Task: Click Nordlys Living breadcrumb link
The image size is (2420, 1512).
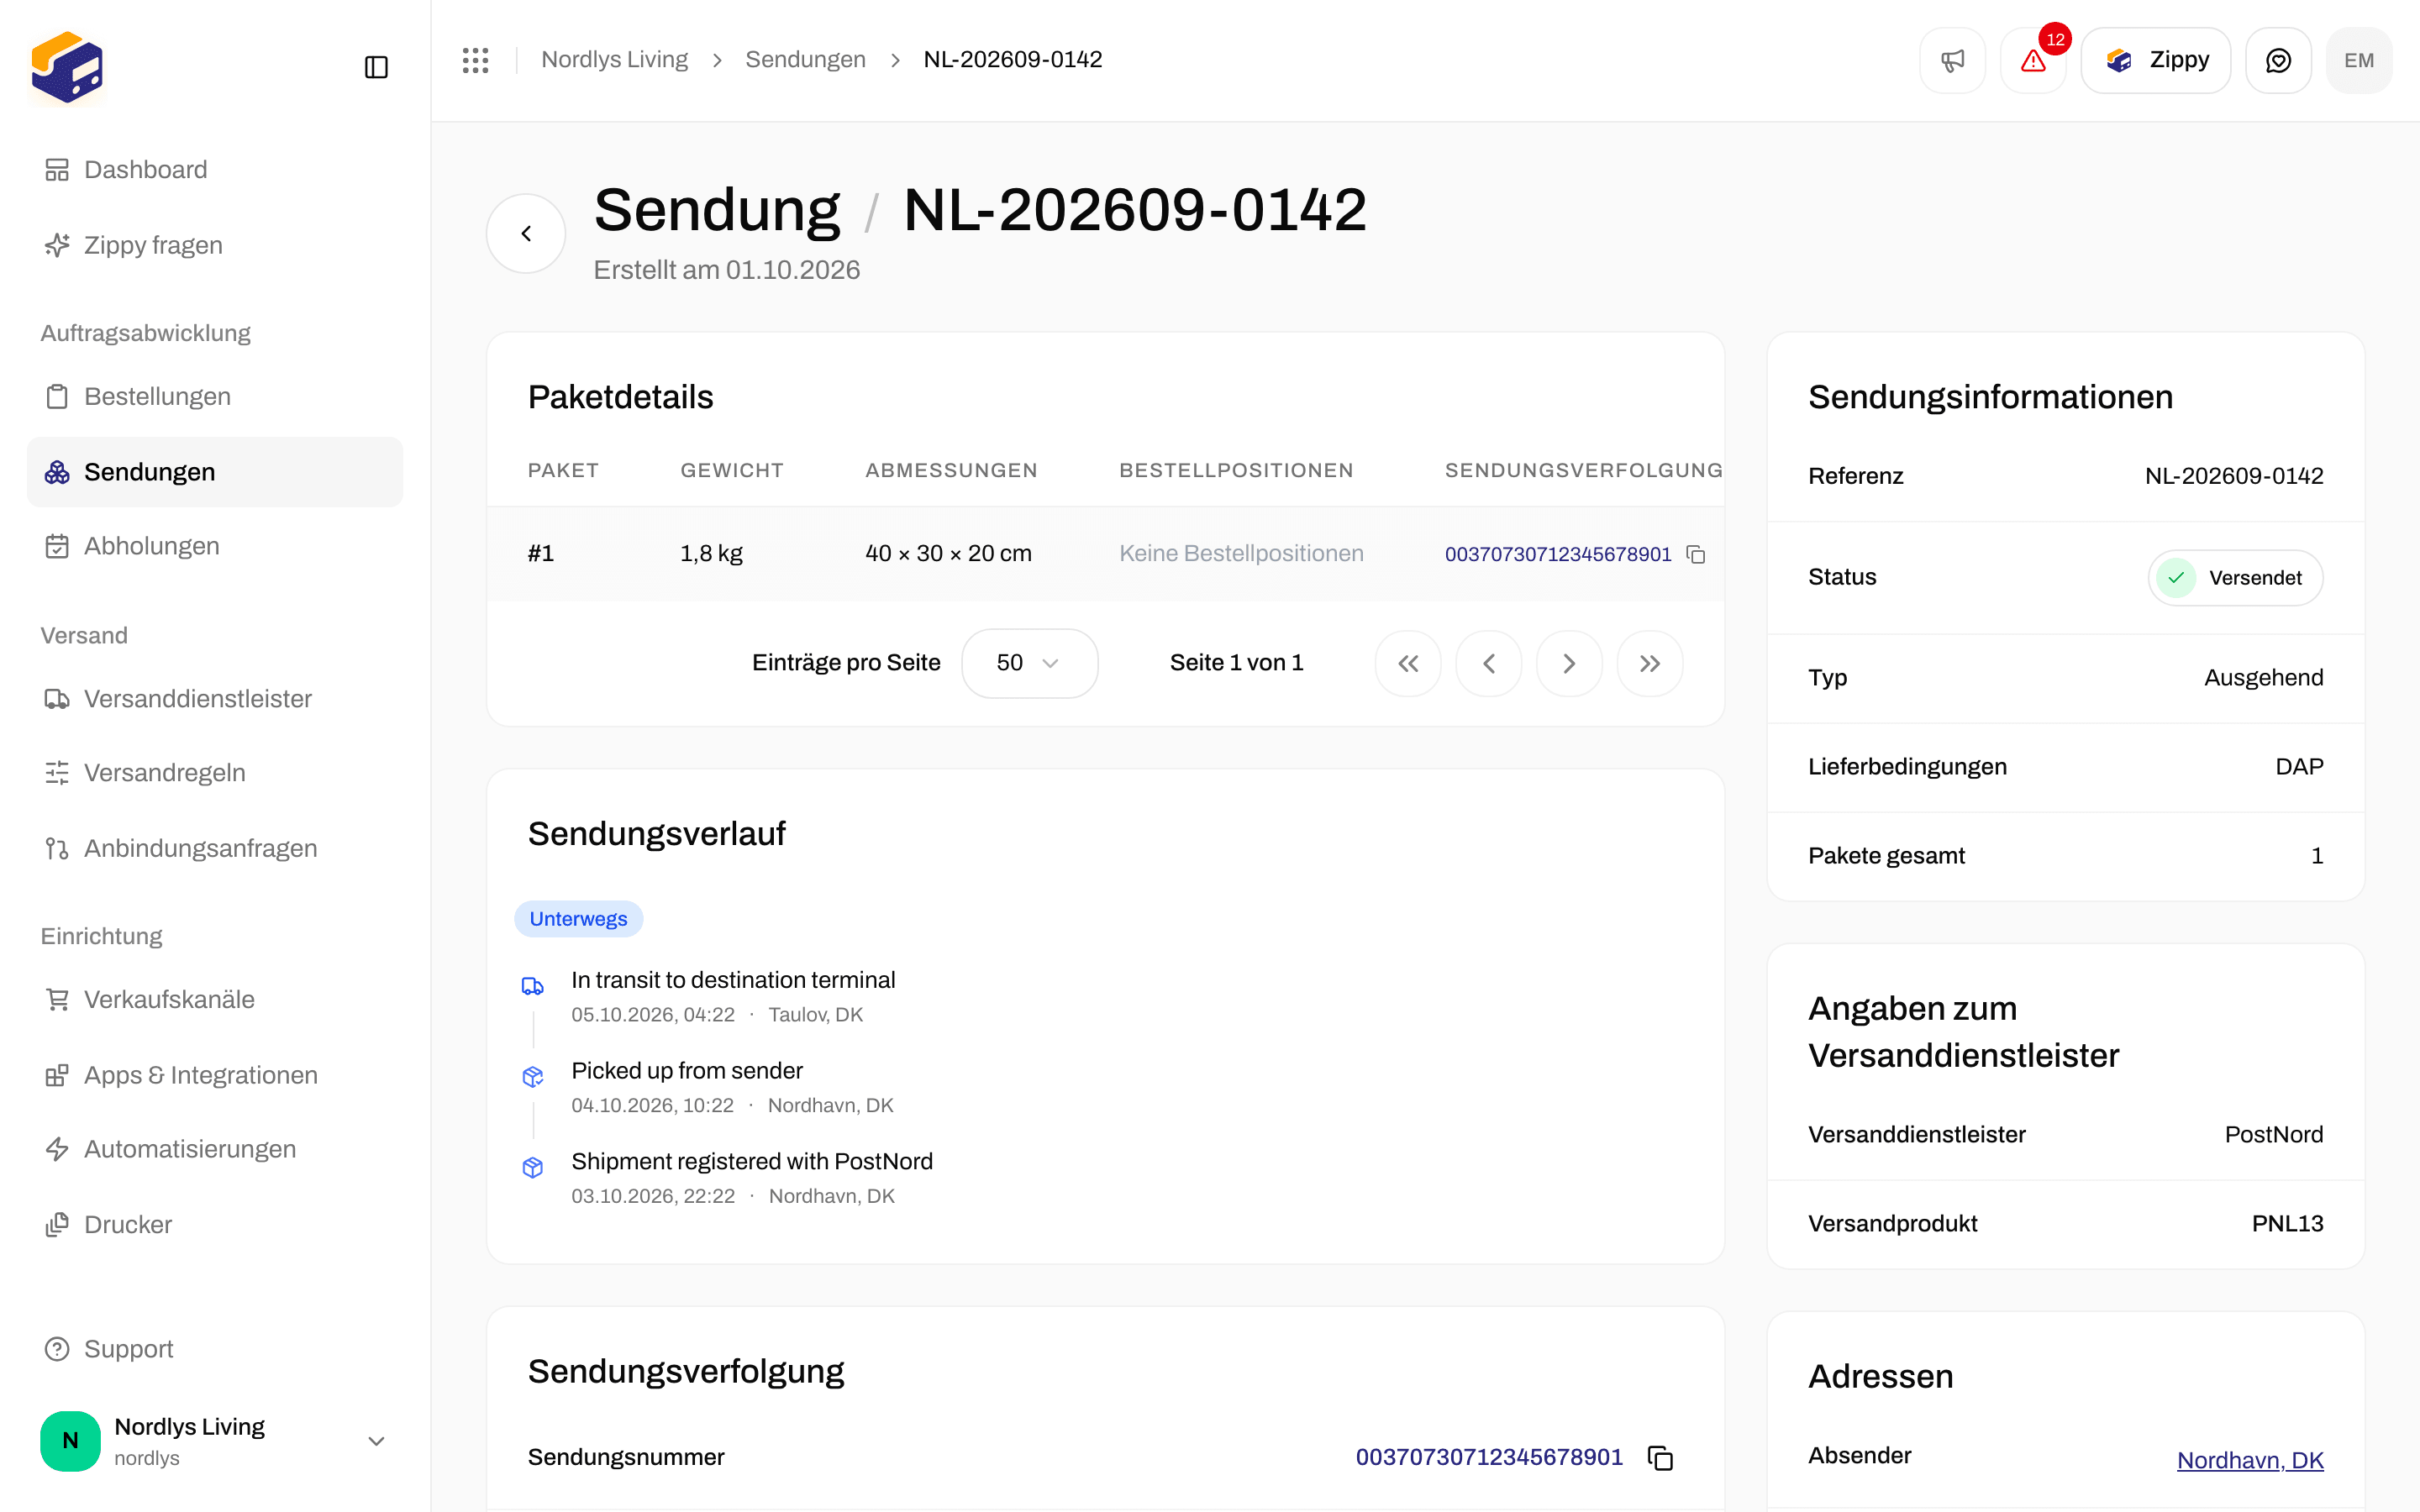Action: tap(614, 60)
